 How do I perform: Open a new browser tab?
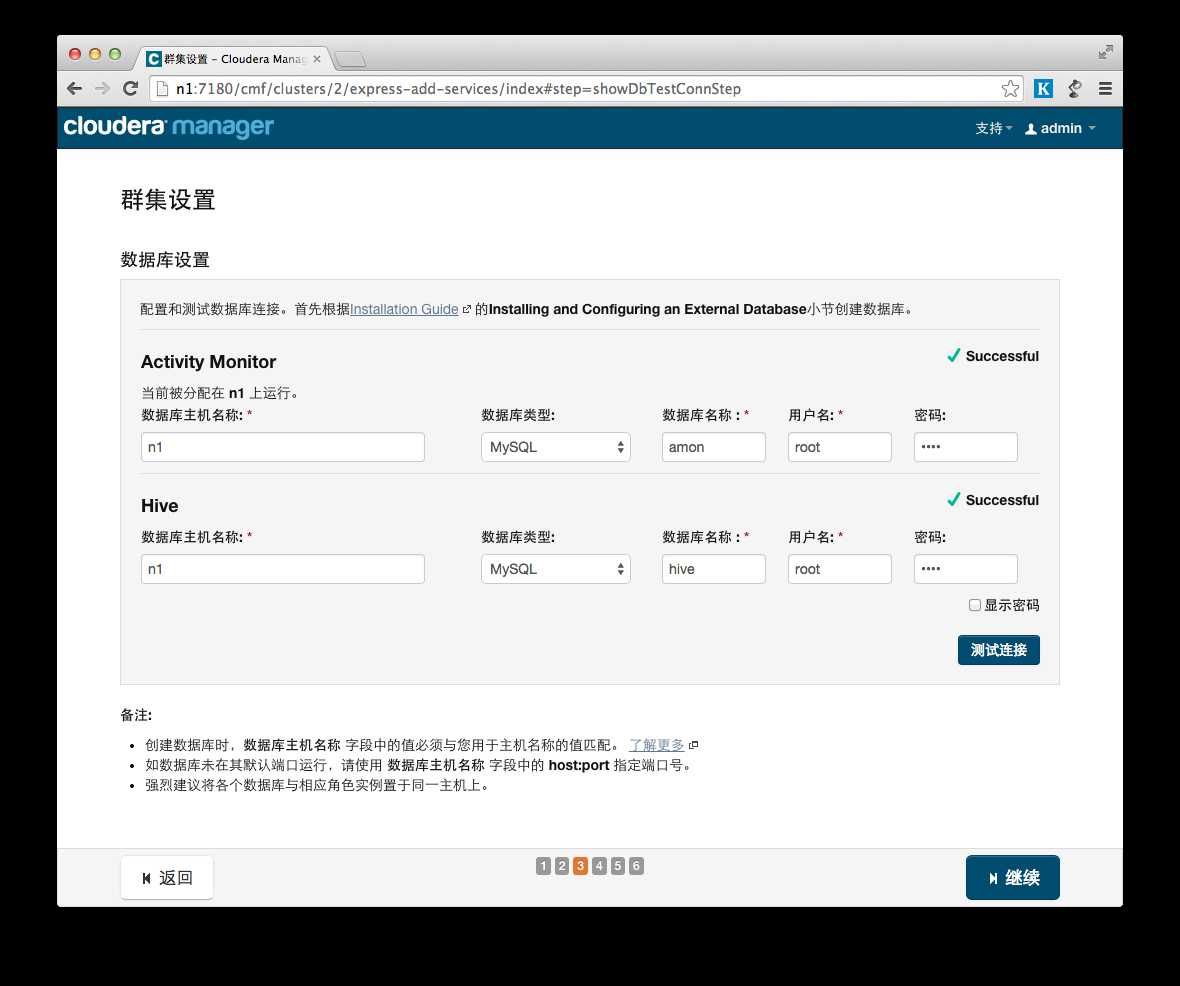(349, 59)
